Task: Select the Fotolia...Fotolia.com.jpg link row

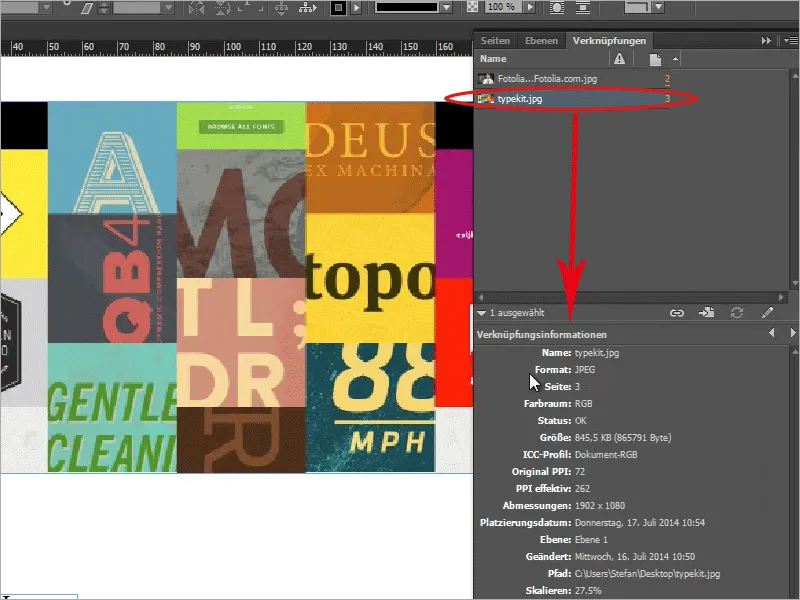Action: tap(572, 79)
